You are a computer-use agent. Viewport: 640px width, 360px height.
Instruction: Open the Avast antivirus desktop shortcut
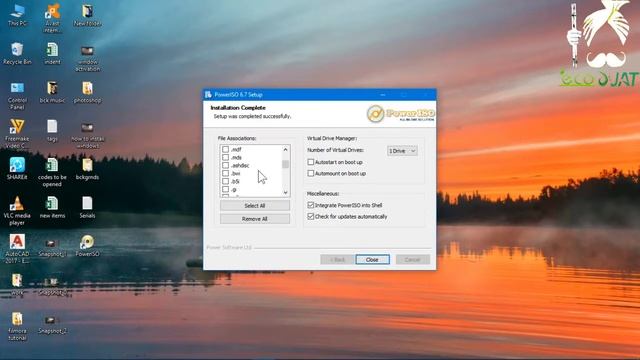52,18
